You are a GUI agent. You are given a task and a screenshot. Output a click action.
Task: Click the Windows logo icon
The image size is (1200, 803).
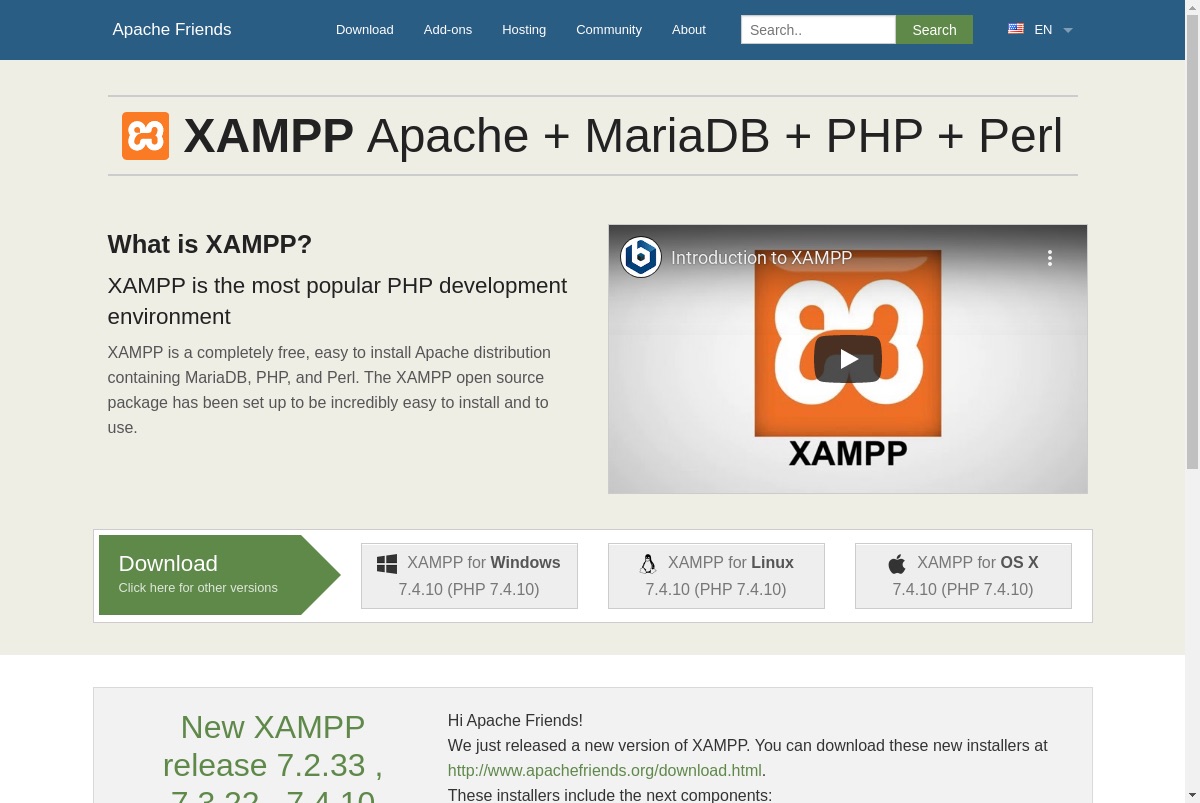pos(387,564)
